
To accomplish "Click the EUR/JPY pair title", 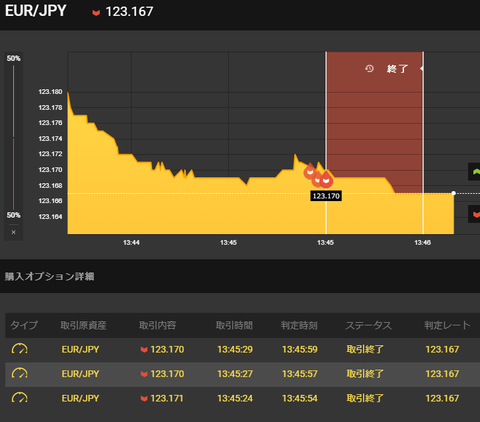I will [x=36, y=11].
